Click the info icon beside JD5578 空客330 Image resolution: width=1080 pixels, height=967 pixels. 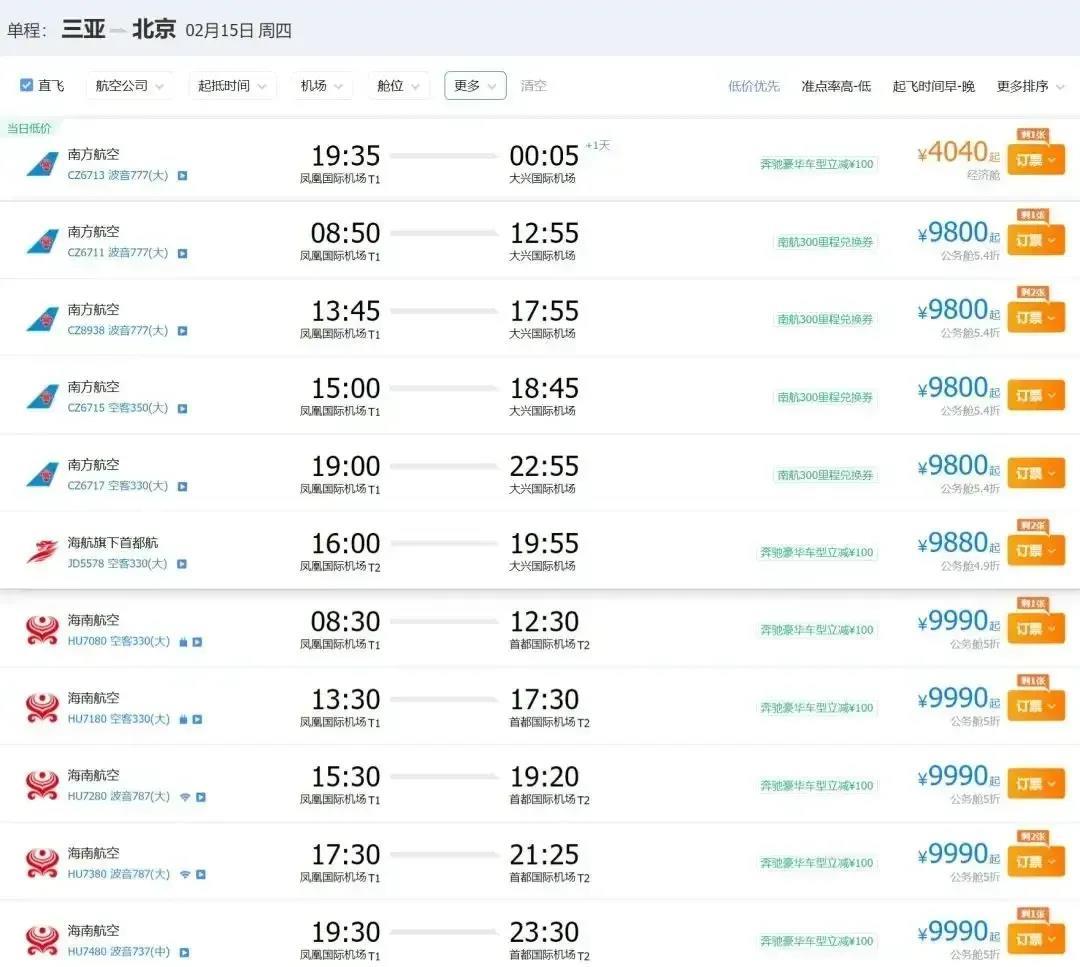point(182,564)
